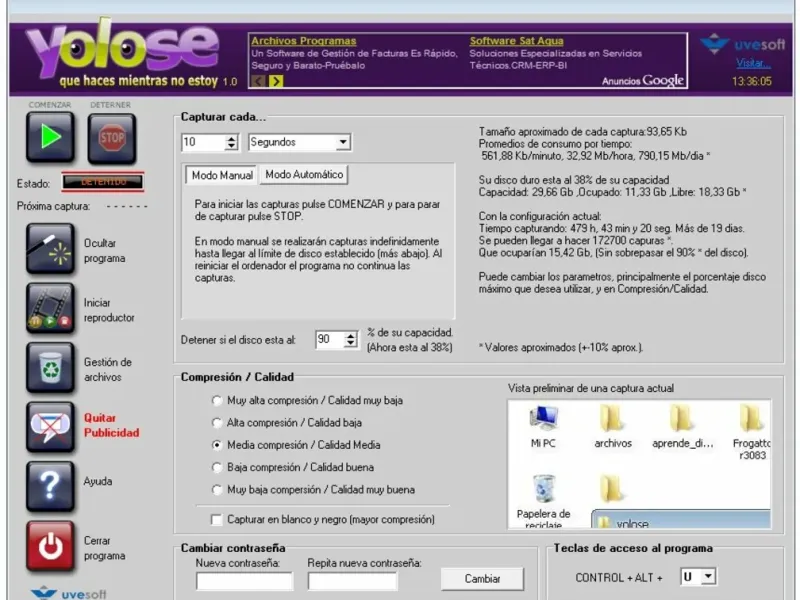Open the Iniciar reproductor film icon
This screenshot has height=600, width=800.
pyautogui.click(x=50, y=309)
